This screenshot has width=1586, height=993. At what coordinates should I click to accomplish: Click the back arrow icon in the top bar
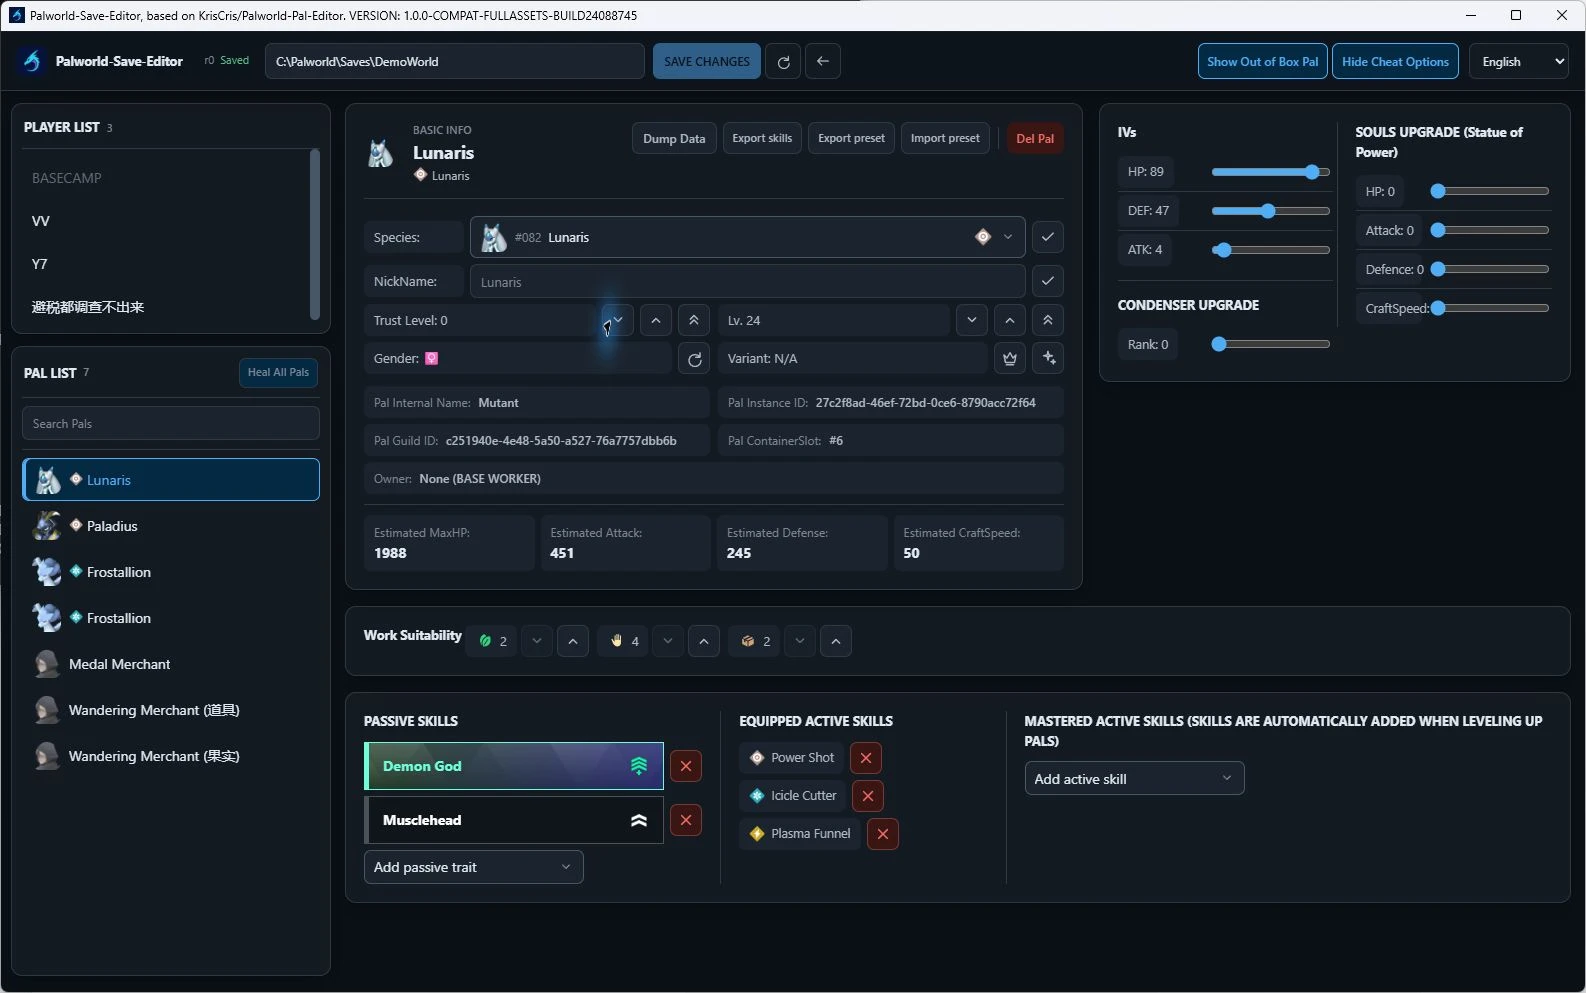[822, 61]
